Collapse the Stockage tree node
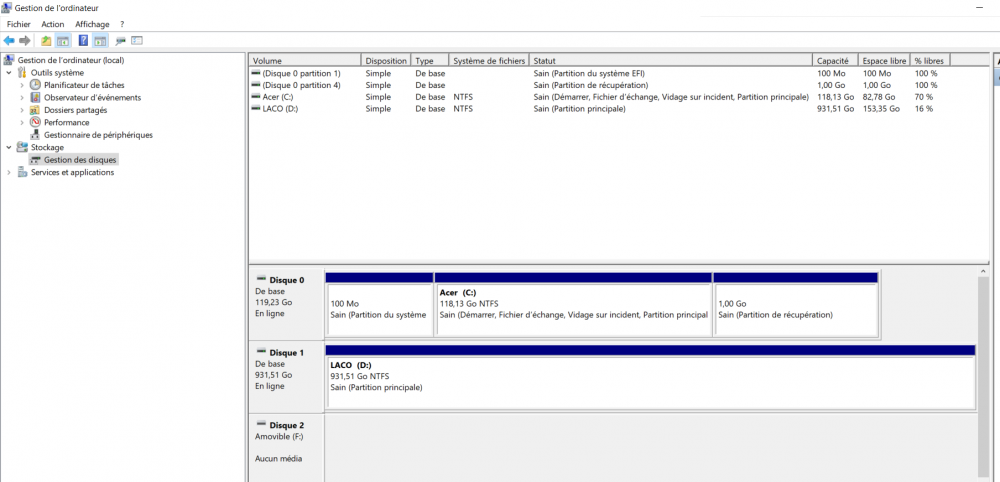Viewport: 1000px width, 482px height. click(x=9, y=148)
